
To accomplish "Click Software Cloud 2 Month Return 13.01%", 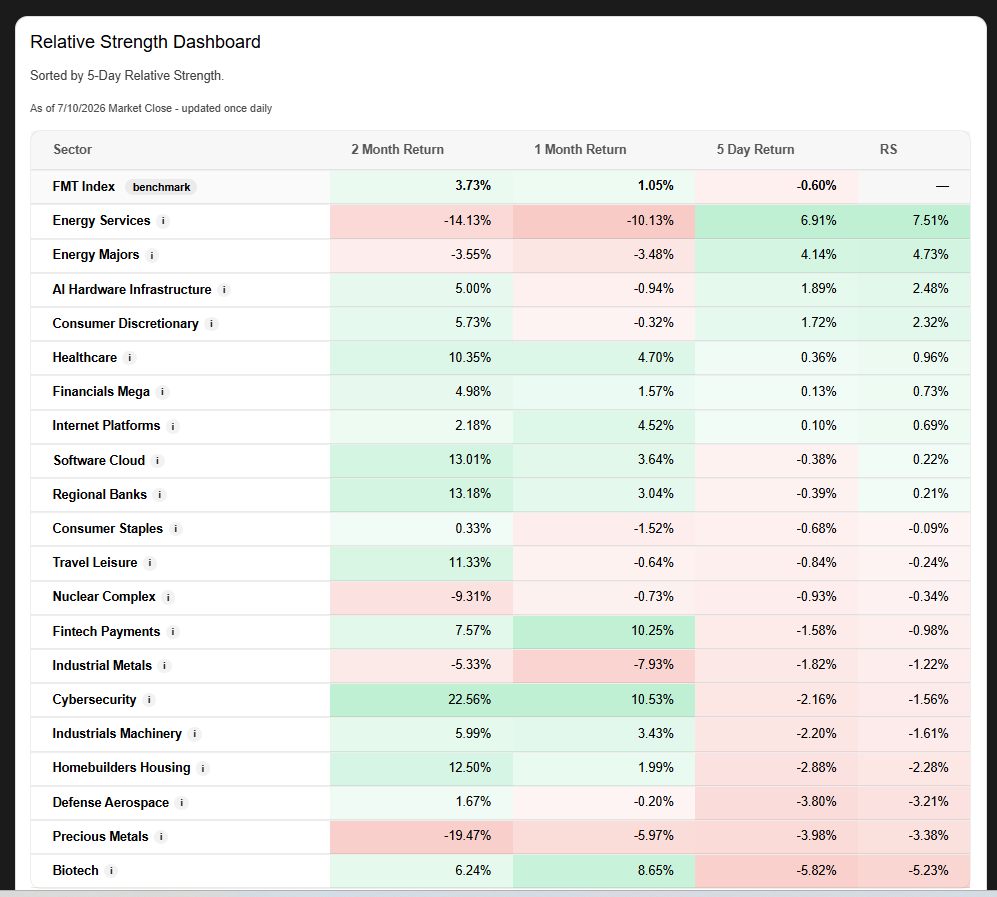I will [470, 460].
